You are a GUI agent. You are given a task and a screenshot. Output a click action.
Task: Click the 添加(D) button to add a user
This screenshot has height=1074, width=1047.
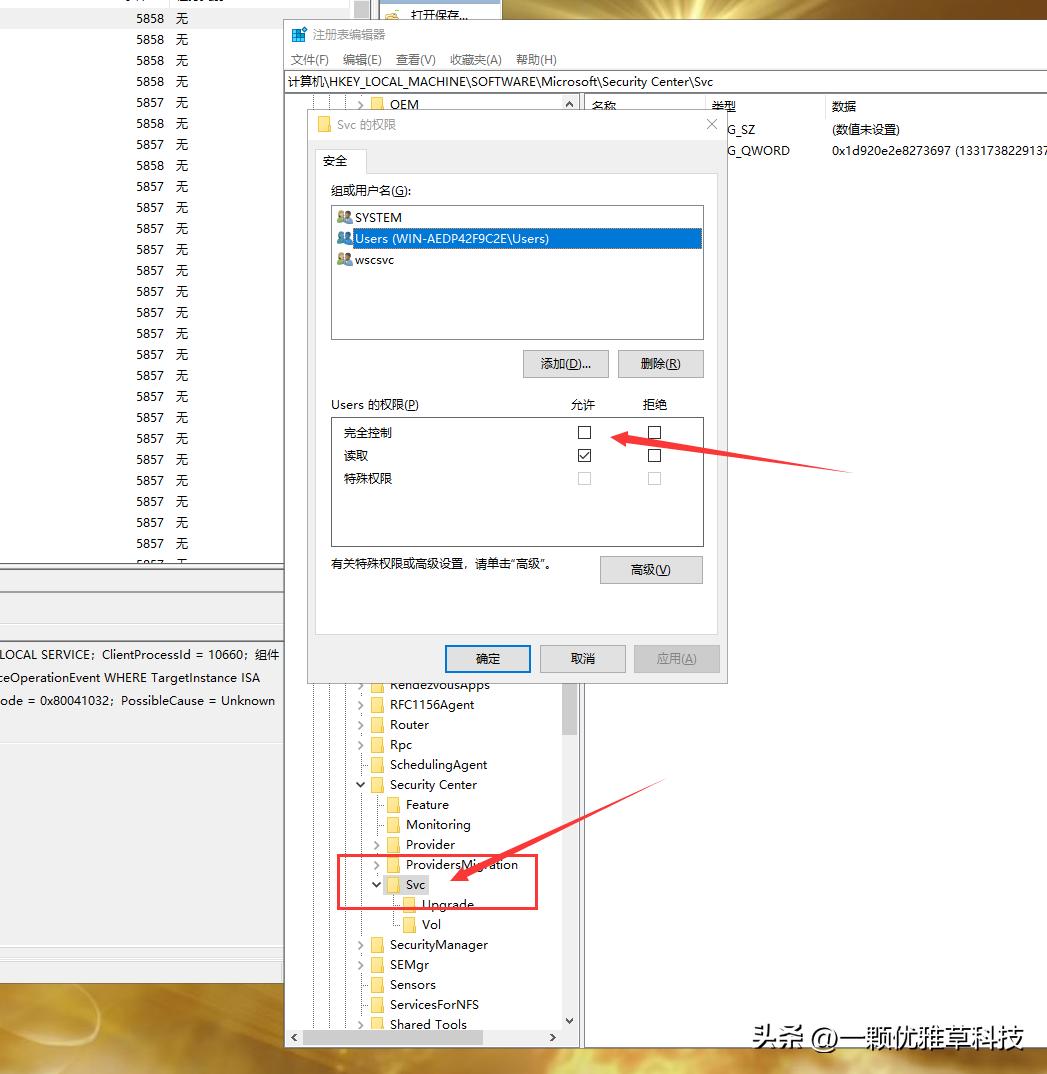565,363
